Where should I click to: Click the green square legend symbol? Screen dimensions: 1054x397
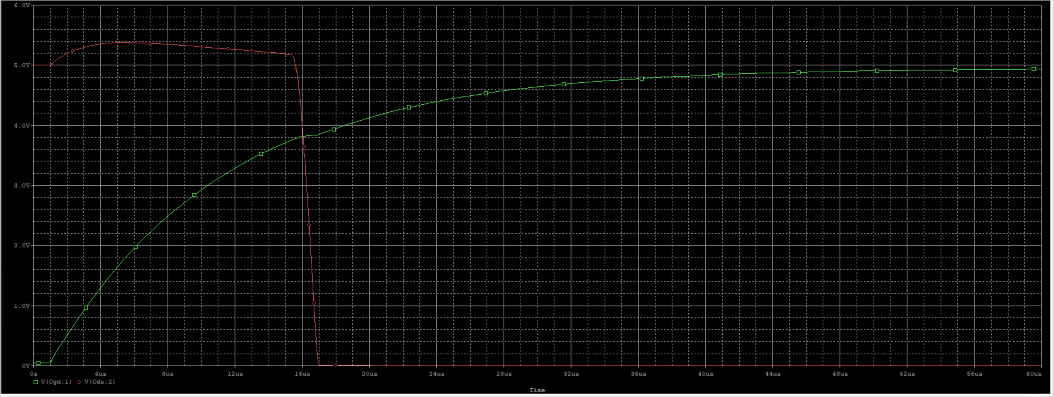[36, 382]
